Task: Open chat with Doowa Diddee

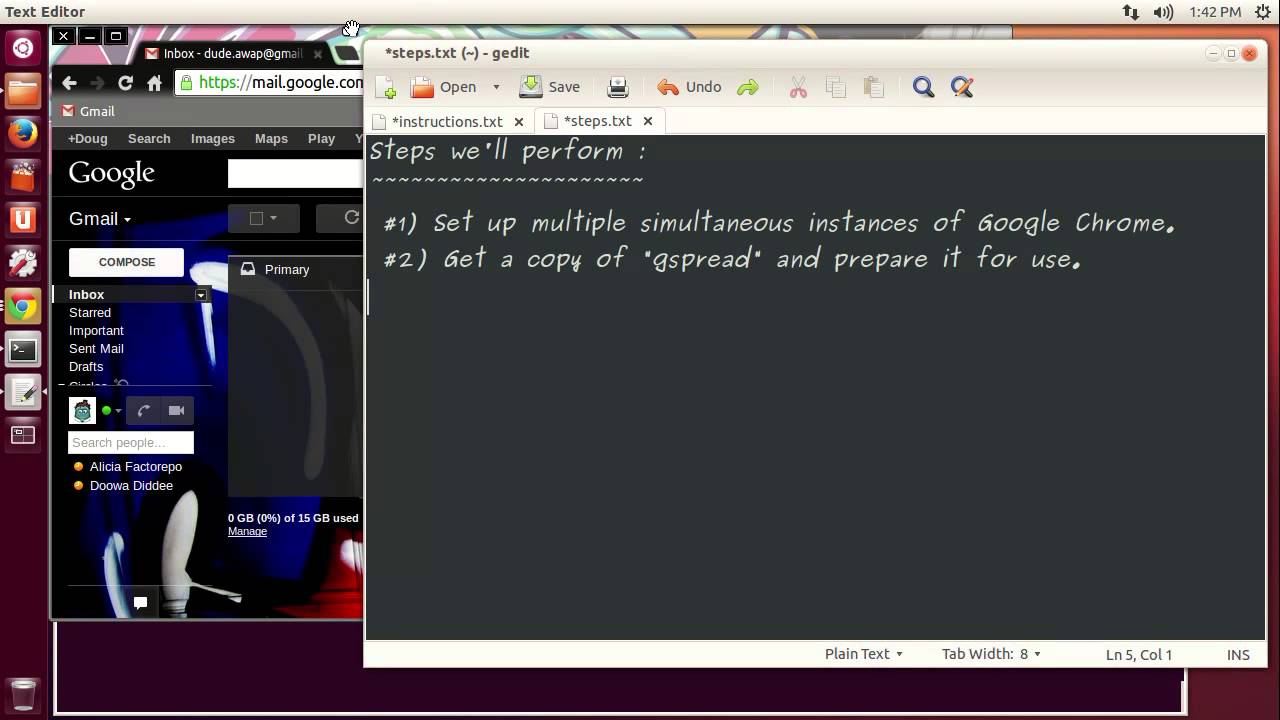Action: (131, 486)
